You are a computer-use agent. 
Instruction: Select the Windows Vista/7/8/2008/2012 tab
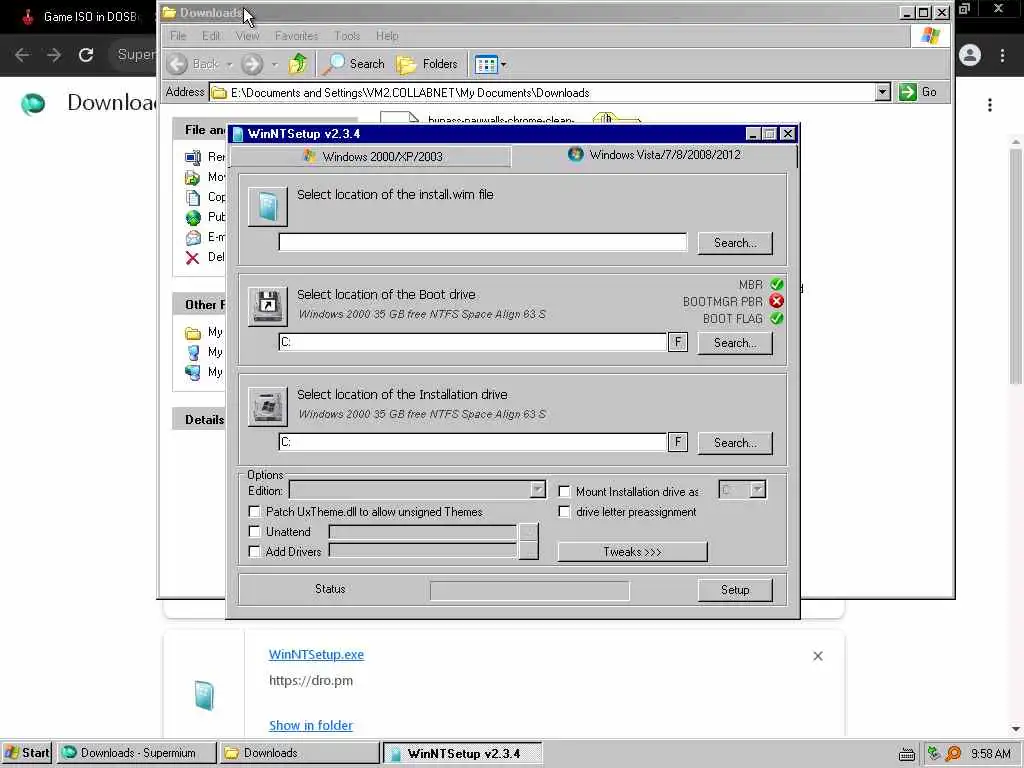click(x=654, y=155)
